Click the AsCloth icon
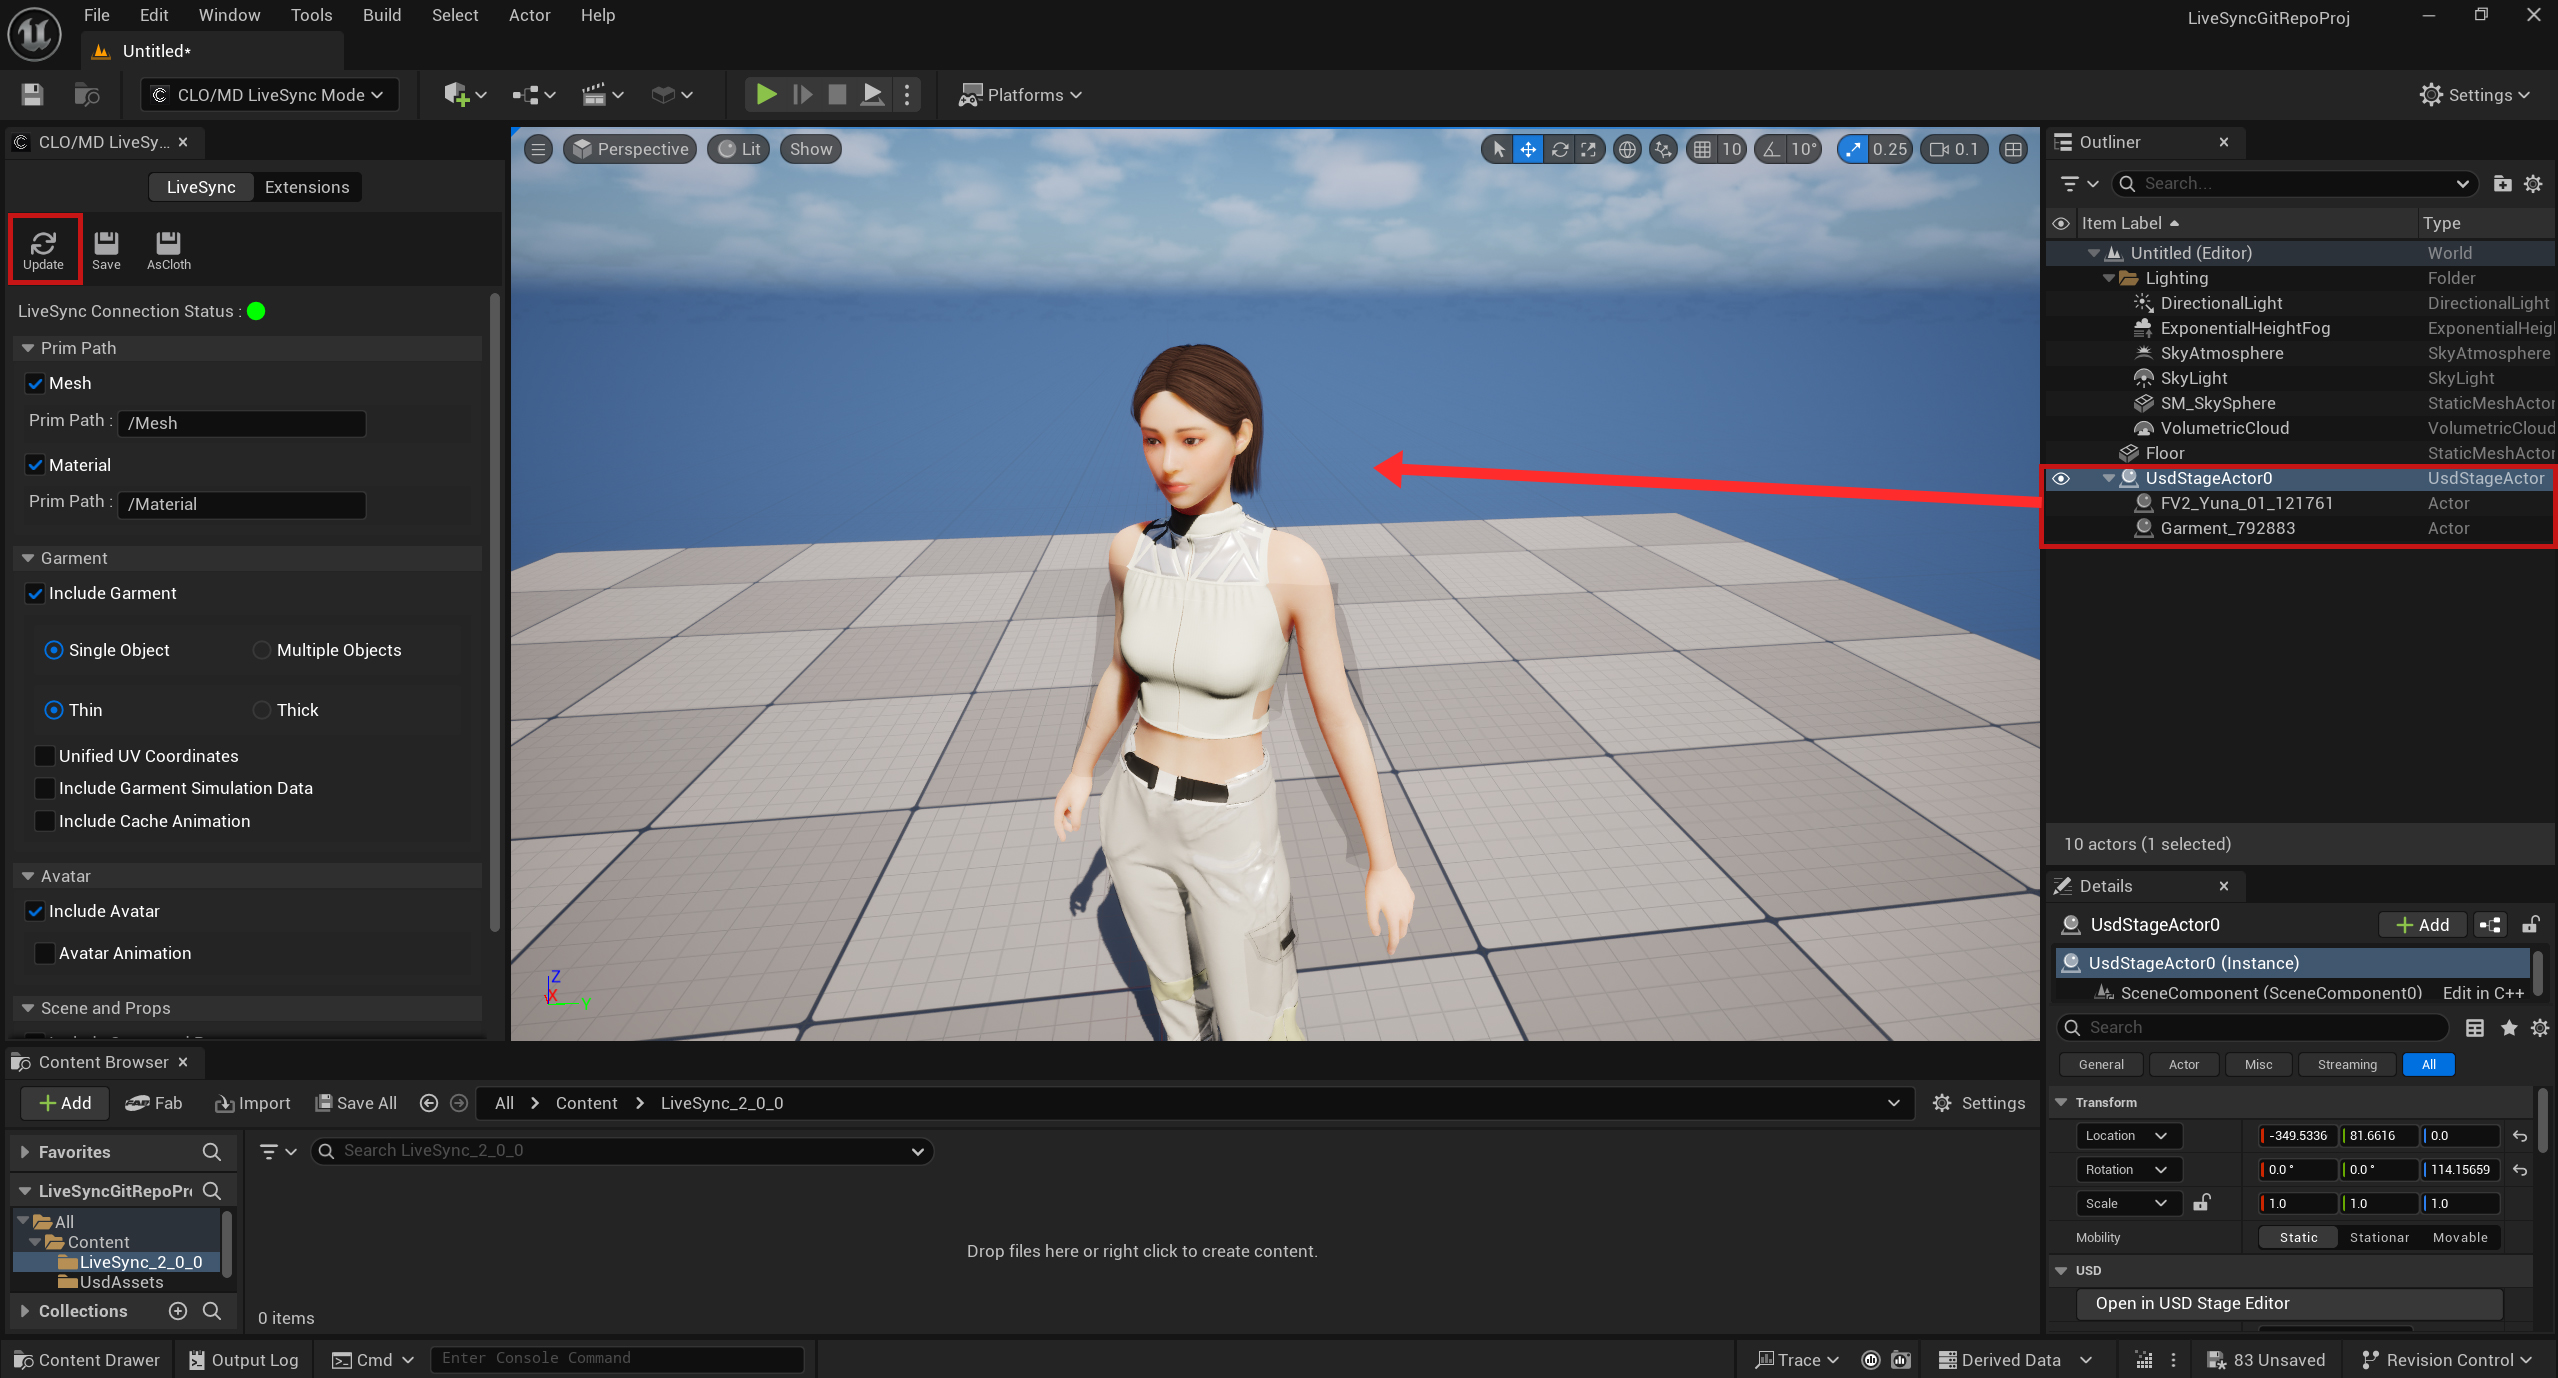Screen dimensions: 2558x1378 [168, 250]
